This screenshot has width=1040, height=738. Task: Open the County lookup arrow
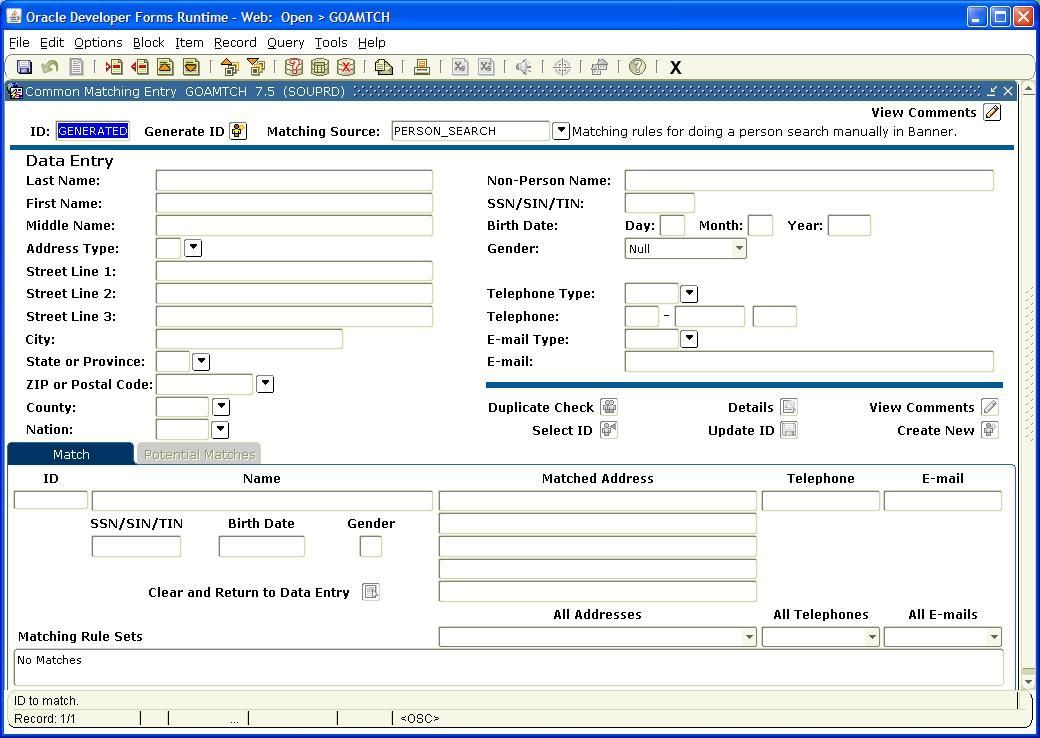(x=221, y=407)
